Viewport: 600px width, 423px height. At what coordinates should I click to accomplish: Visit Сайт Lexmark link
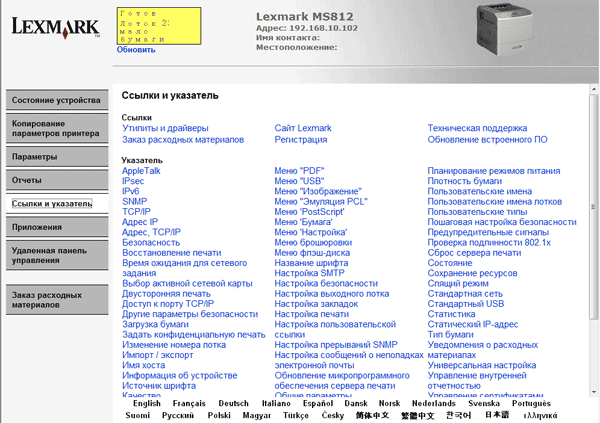coord(303,128)
